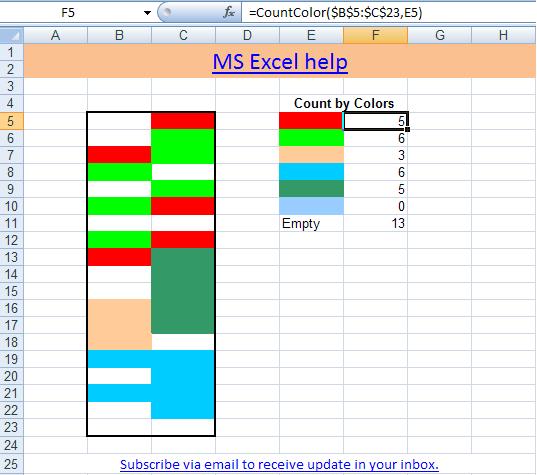Select row 19 header
This screenshot has width=537, height=475.
[12, 359]
